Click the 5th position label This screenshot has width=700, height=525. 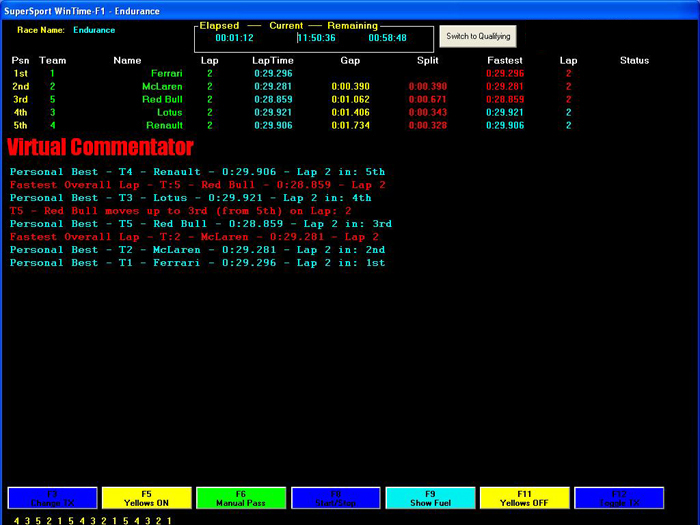click(x=21, y=125)
